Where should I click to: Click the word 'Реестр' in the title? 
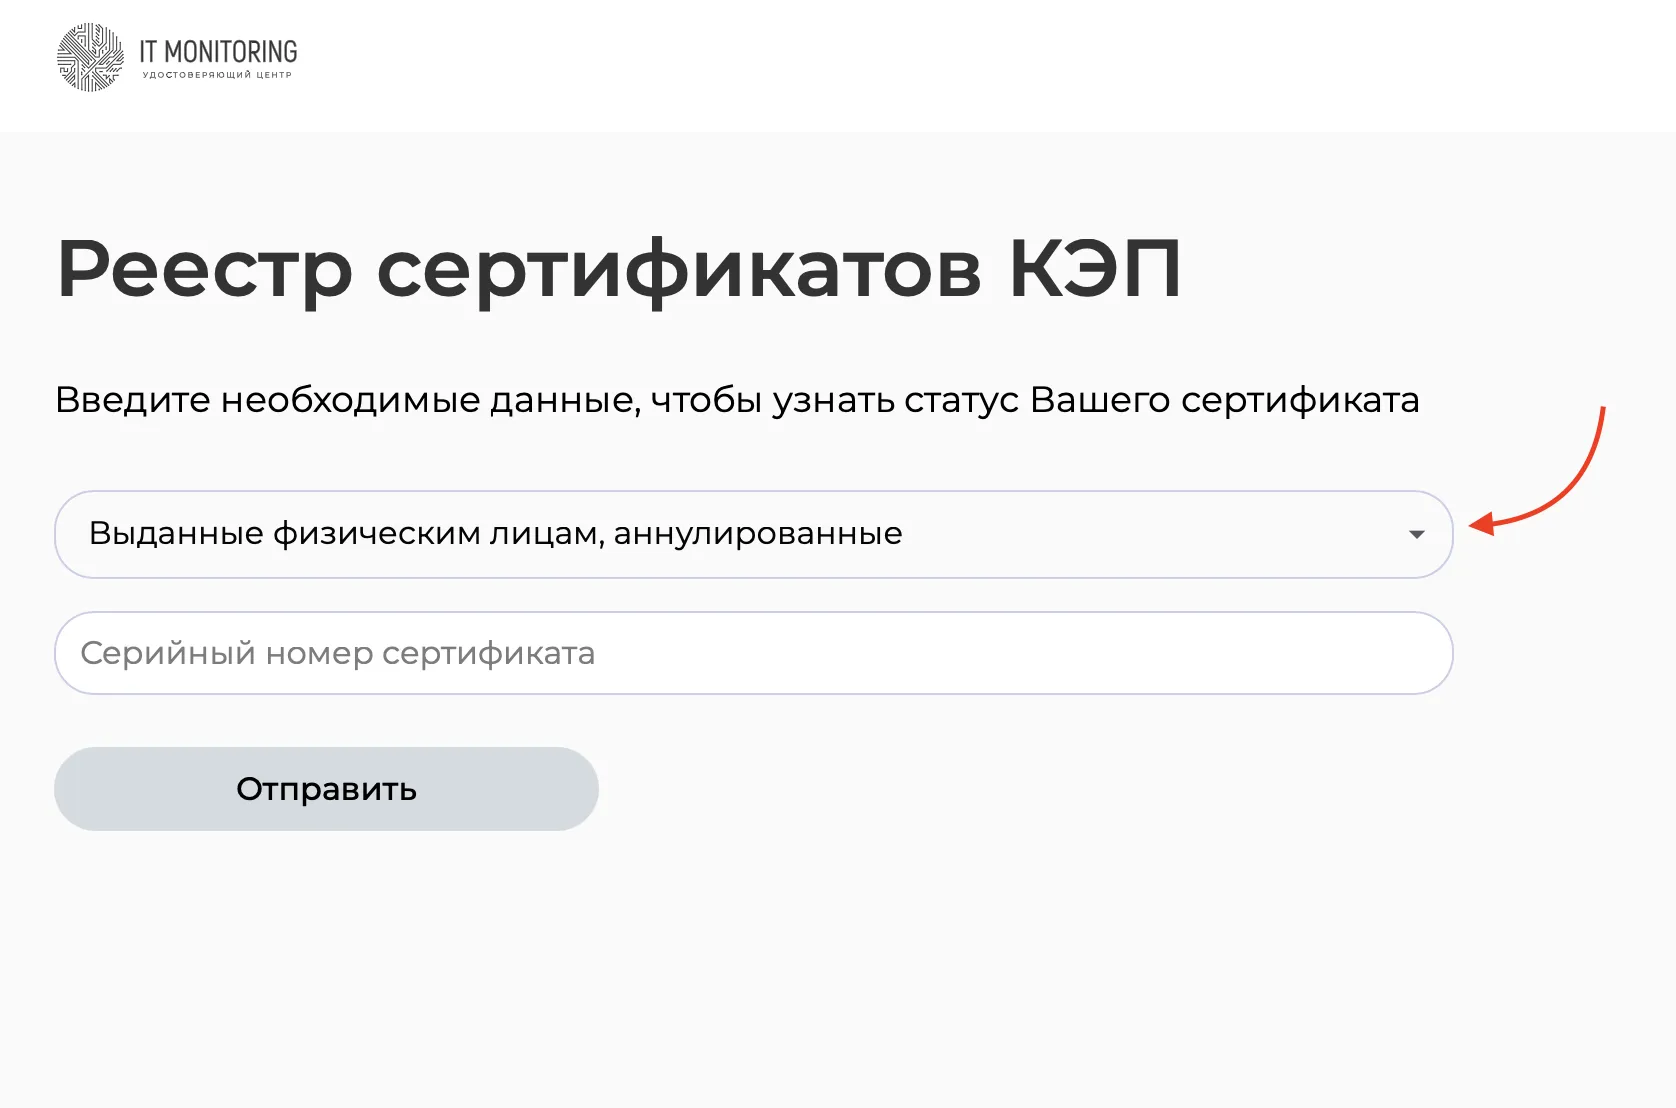coord(205,269)
